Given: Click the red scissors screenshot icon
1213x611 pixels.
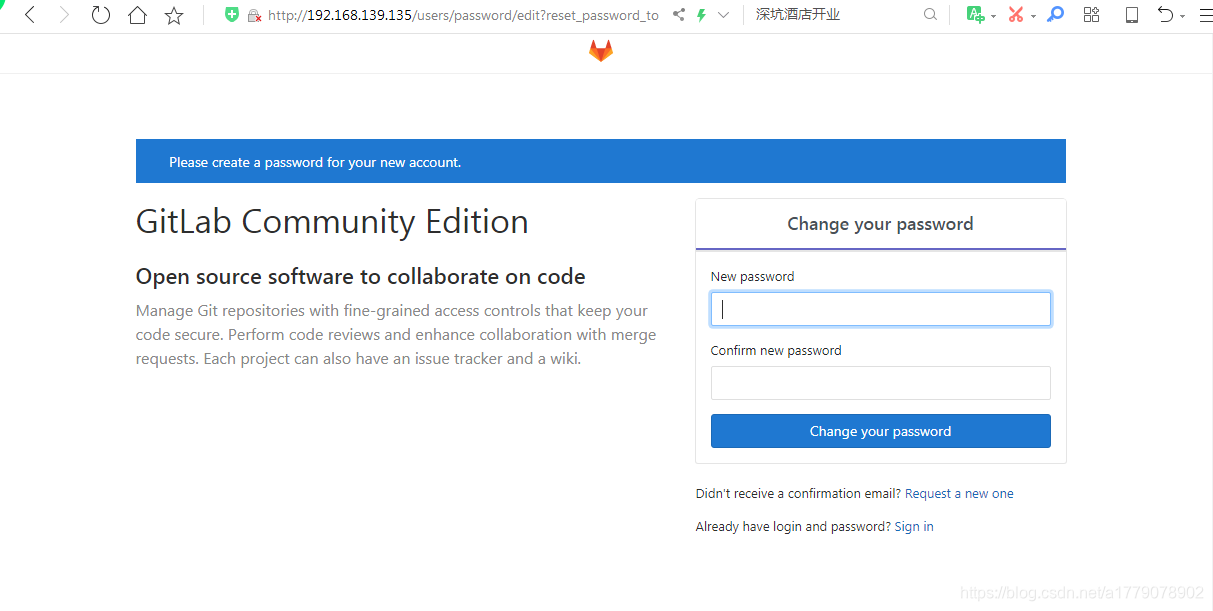Looking at the screenshot, I should [x=1016, y=15].
